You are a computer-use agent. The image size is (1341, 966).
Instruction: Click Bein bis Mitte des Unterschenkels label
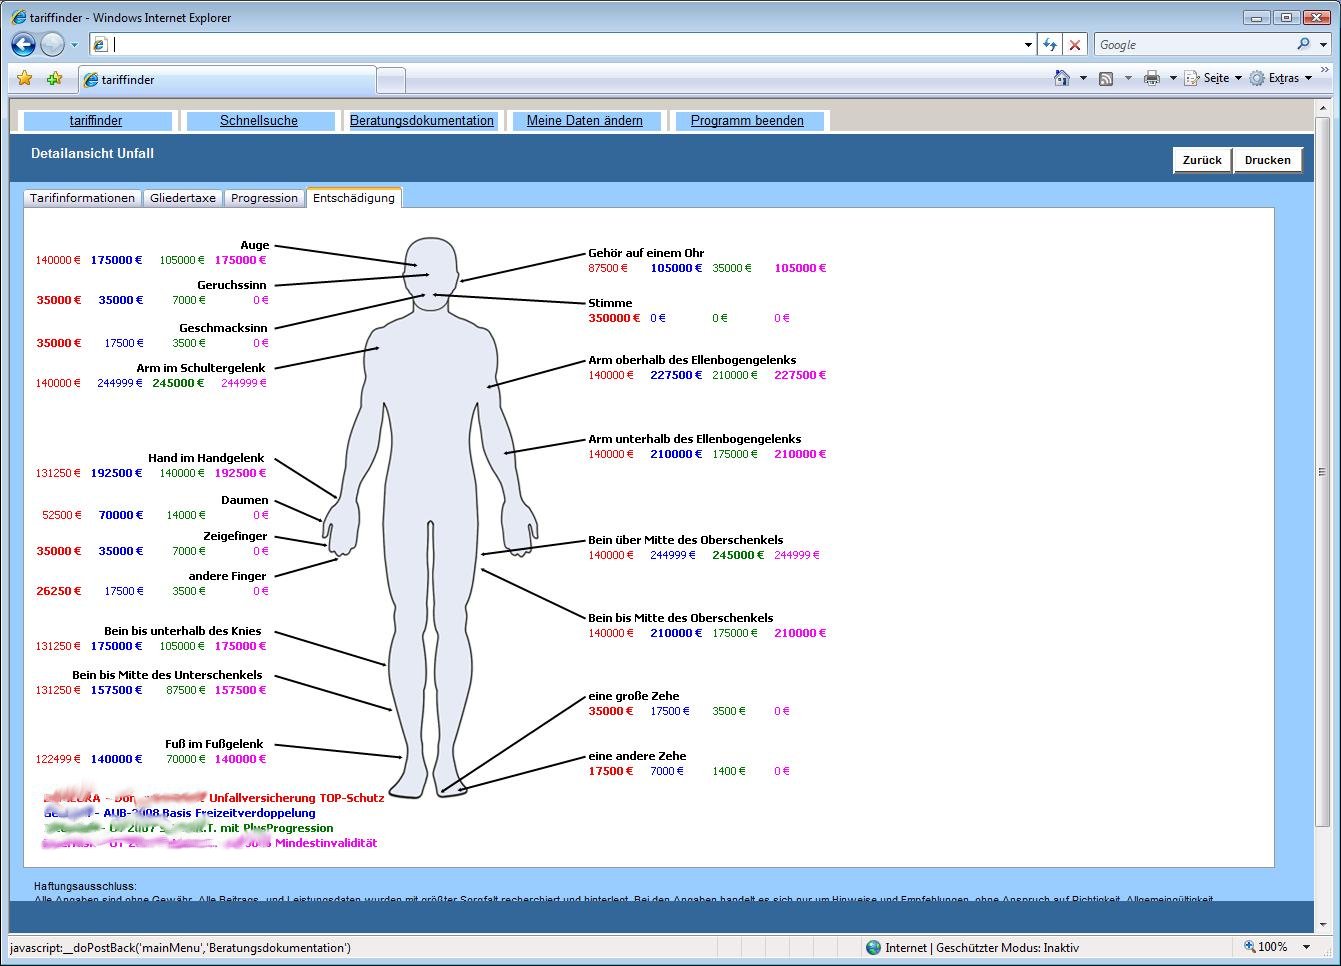(167, 675)
